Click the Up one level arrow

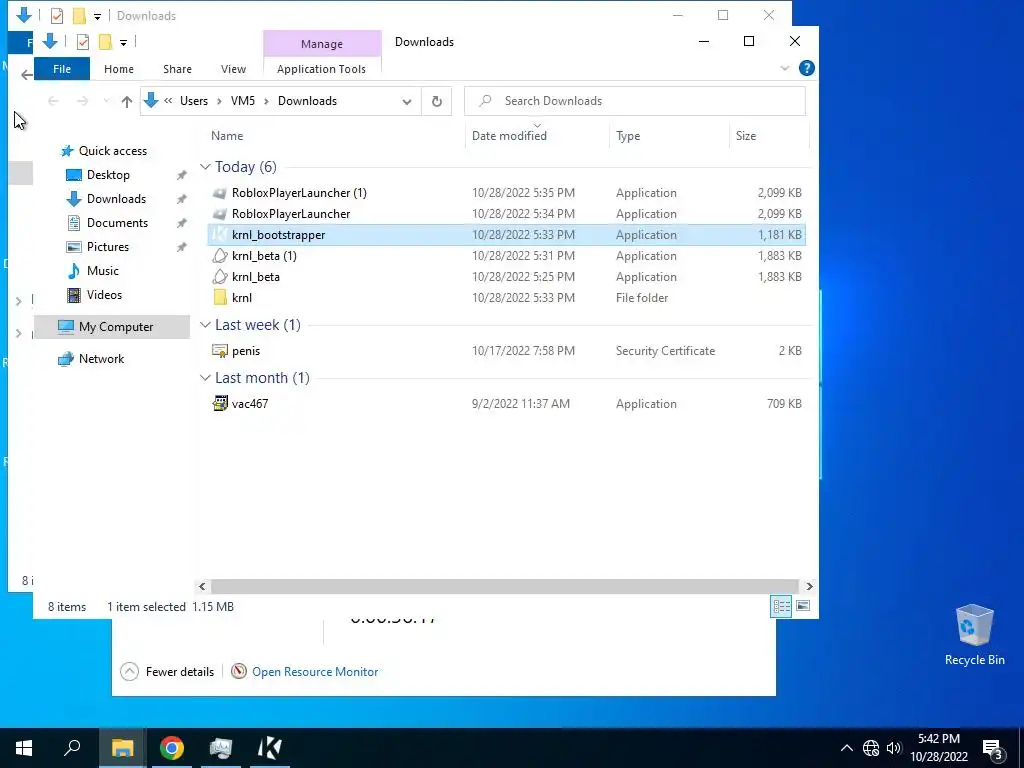pos(127,101)
